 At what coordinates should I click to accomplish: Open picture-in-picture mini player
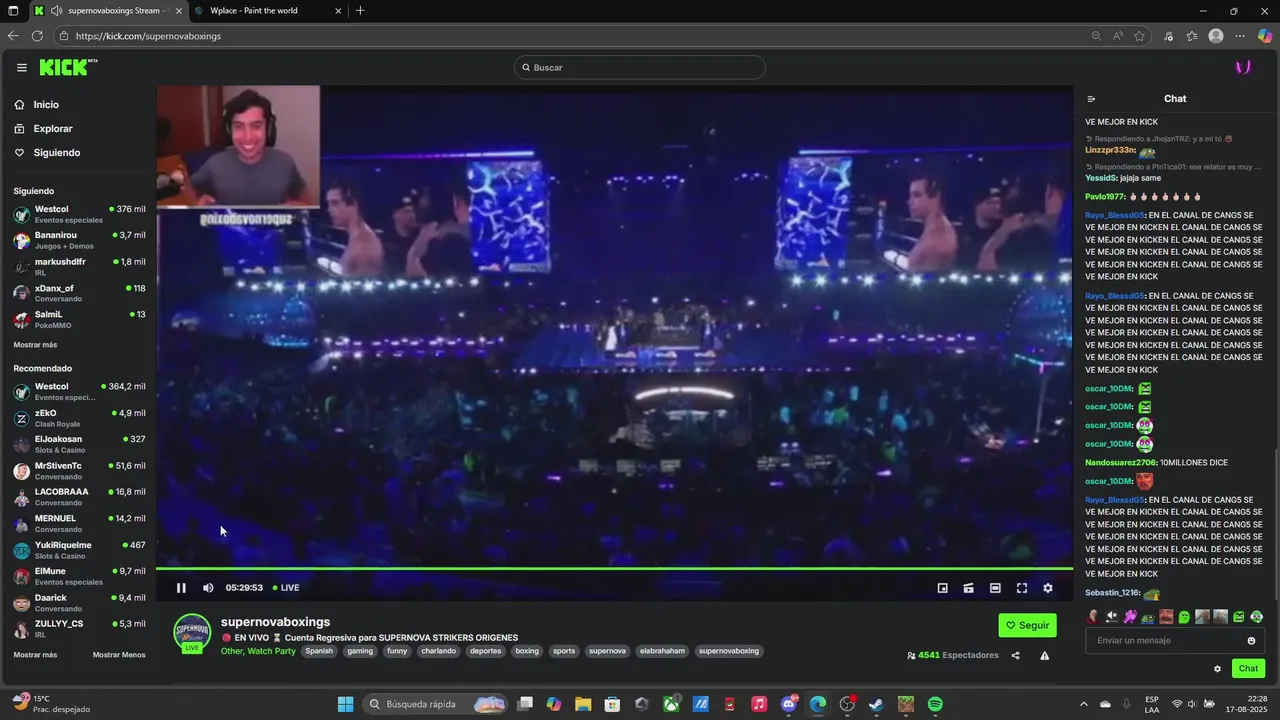click(942, 588)
